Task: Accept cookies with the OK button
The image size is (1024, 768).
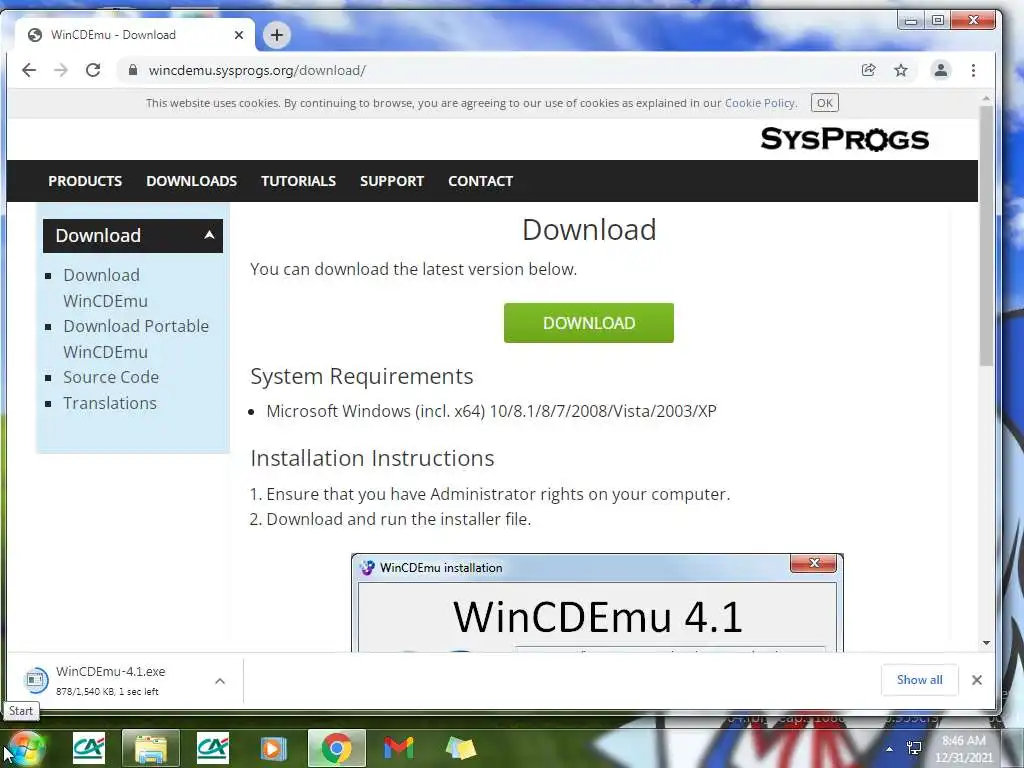Action: (824, 103)
